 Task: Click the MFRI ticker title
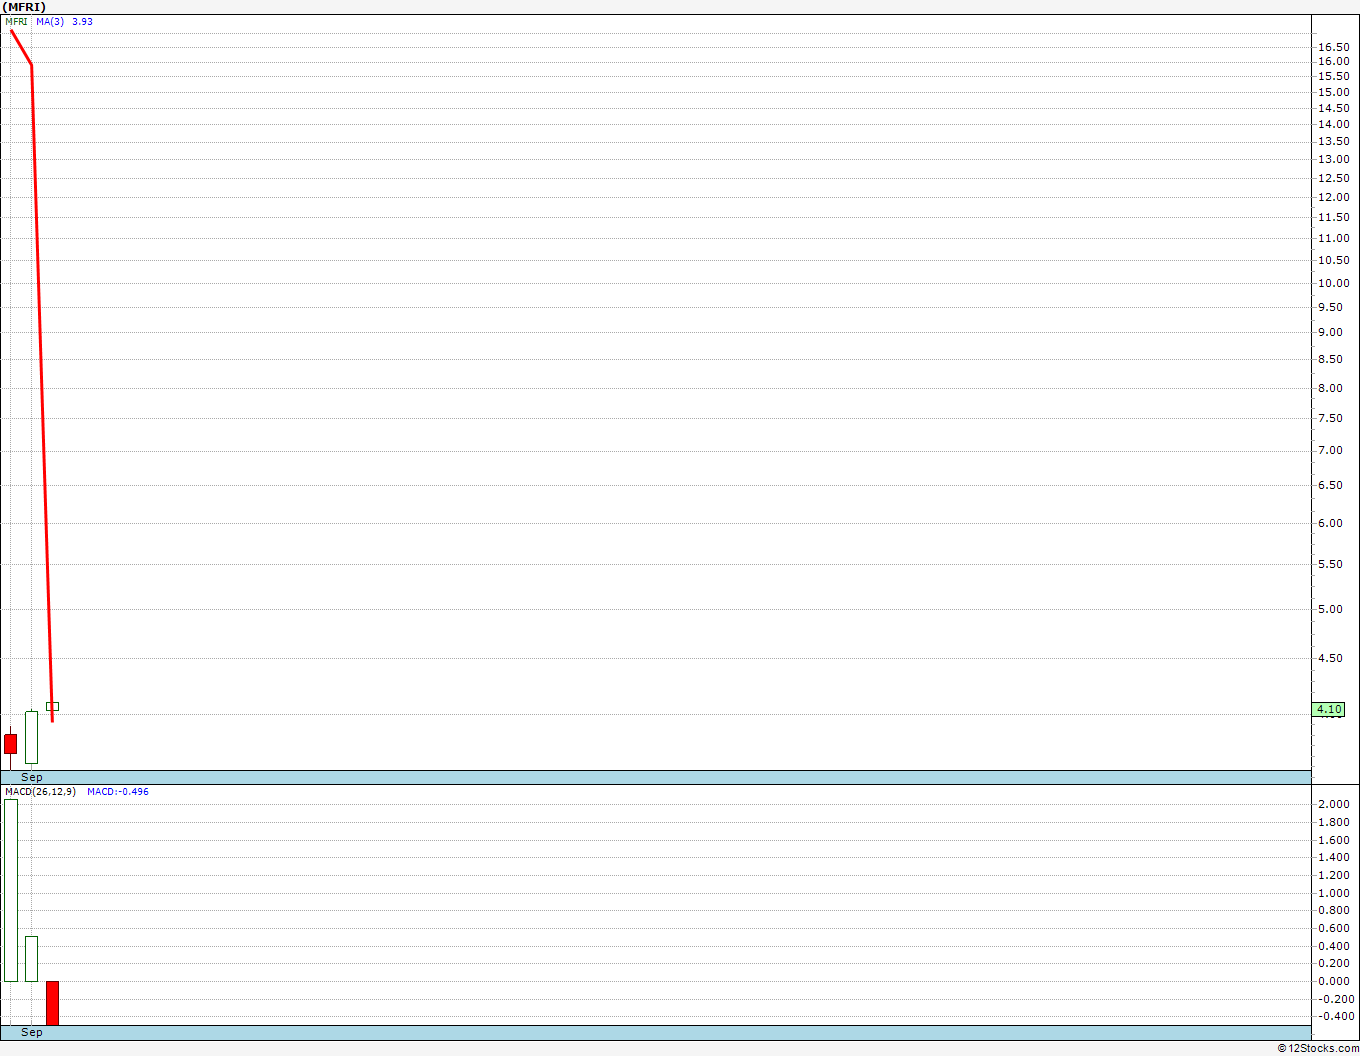24,7
